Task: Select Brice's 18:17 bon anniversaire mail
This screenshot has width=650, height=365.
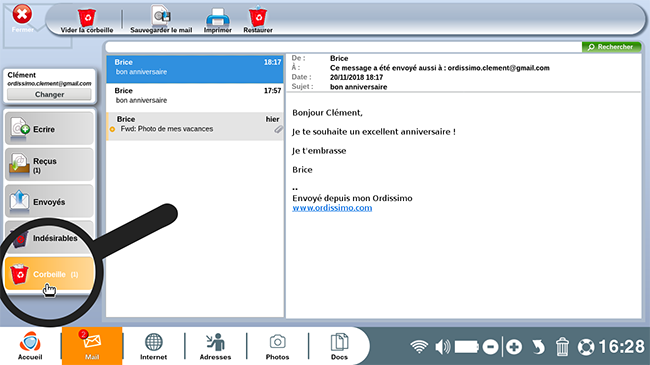Action: click(x=195, y=69)
